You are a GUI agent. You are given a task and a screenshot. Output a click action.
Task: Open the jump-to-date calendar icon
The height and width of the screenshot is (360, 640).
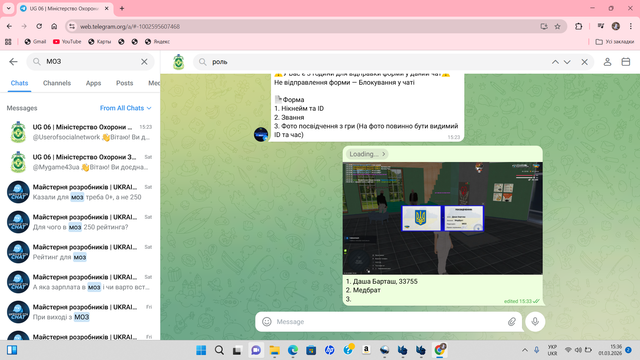click(x=626, y=62)
